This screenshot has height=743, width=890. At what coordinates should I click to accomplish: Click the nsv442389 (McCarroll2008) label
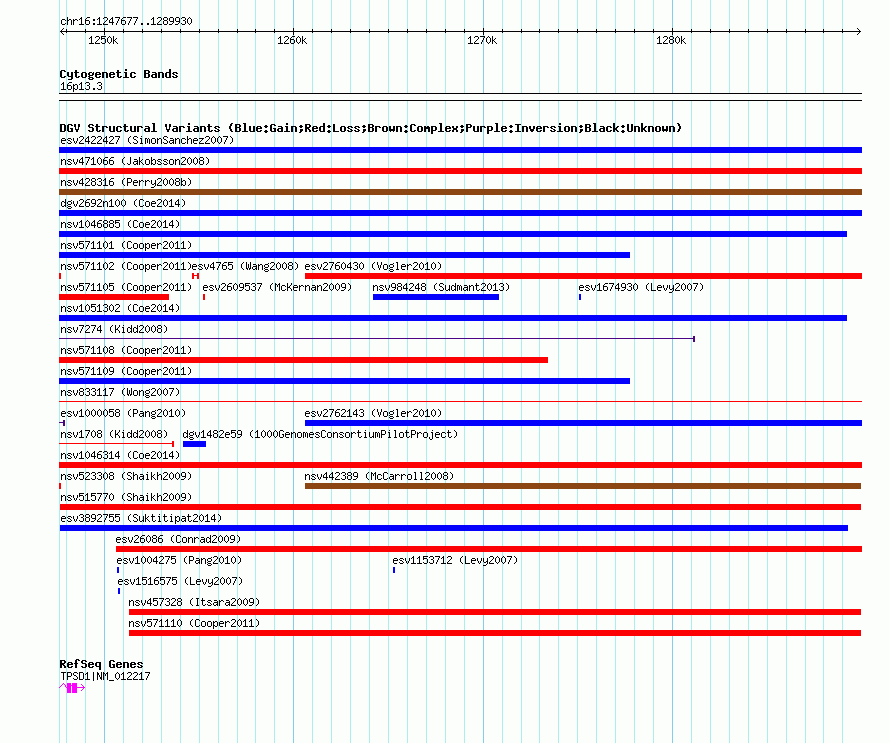coord(379,476)
